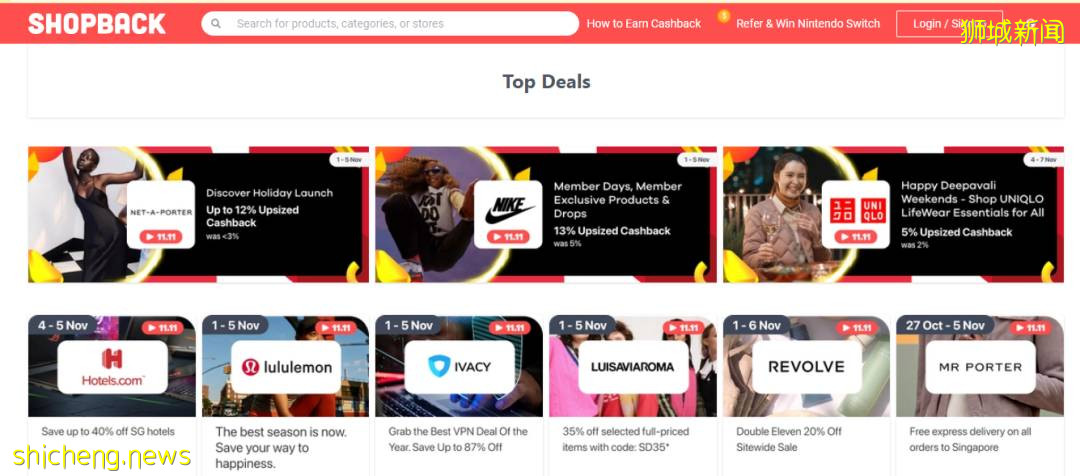Open Refer & Win Nintendo Switch
1080x476 pixels.
(808, 23)
